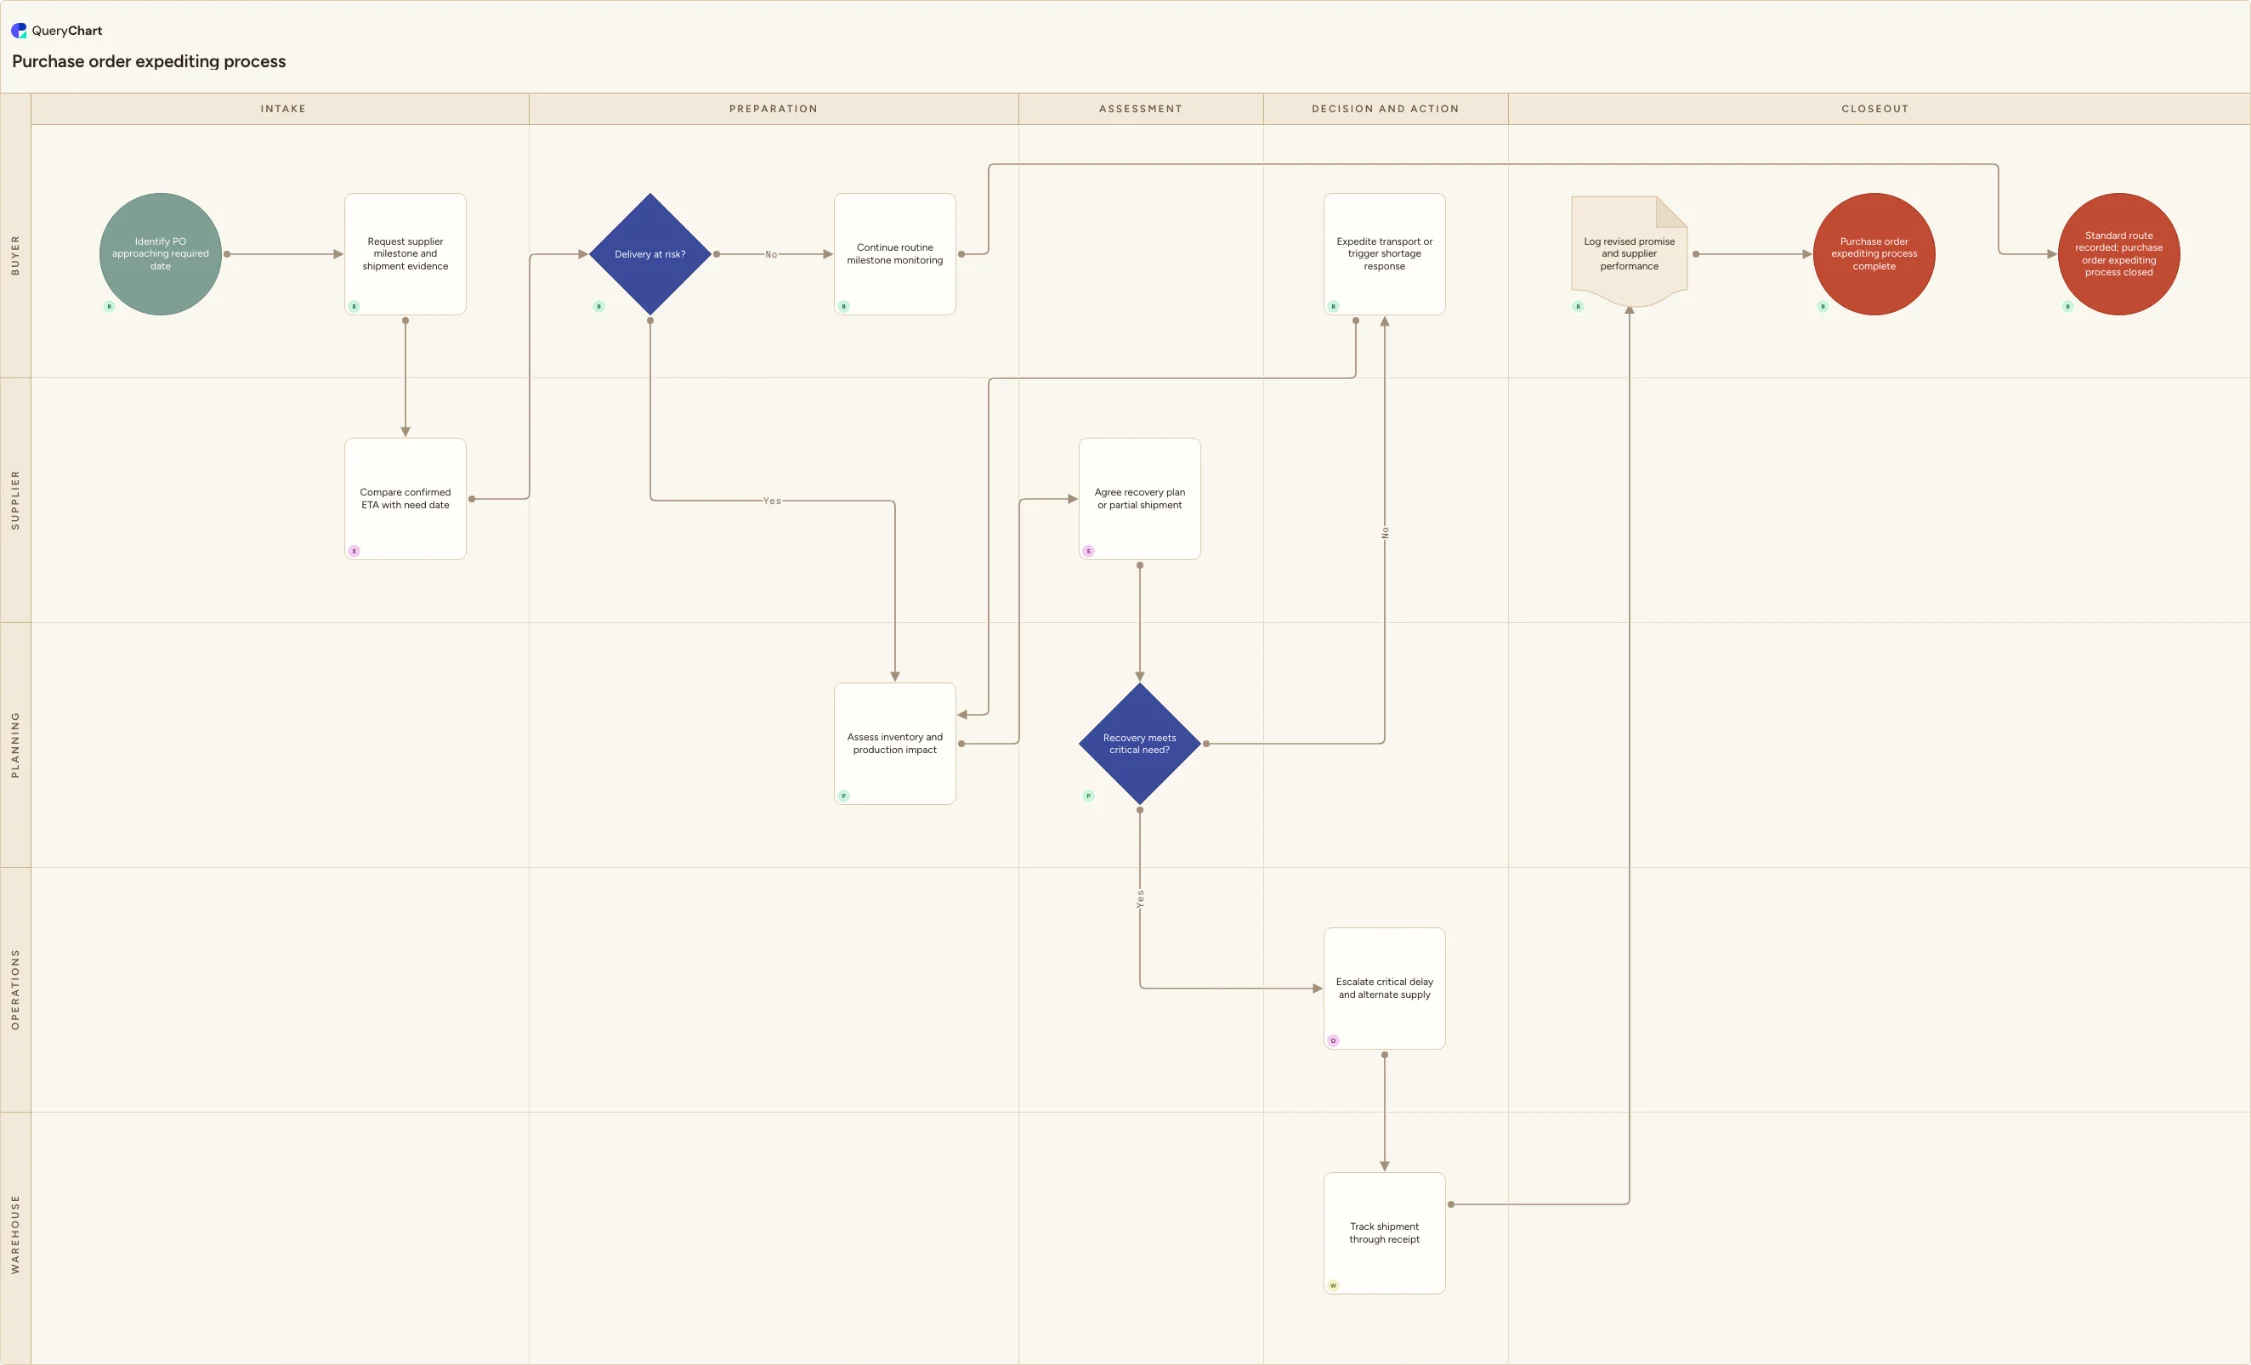Click supplier badge on 'Compare confirmed ETA' box
Screen dimensions: 2251x1365
pyautogui.click(x=354, y=551)
